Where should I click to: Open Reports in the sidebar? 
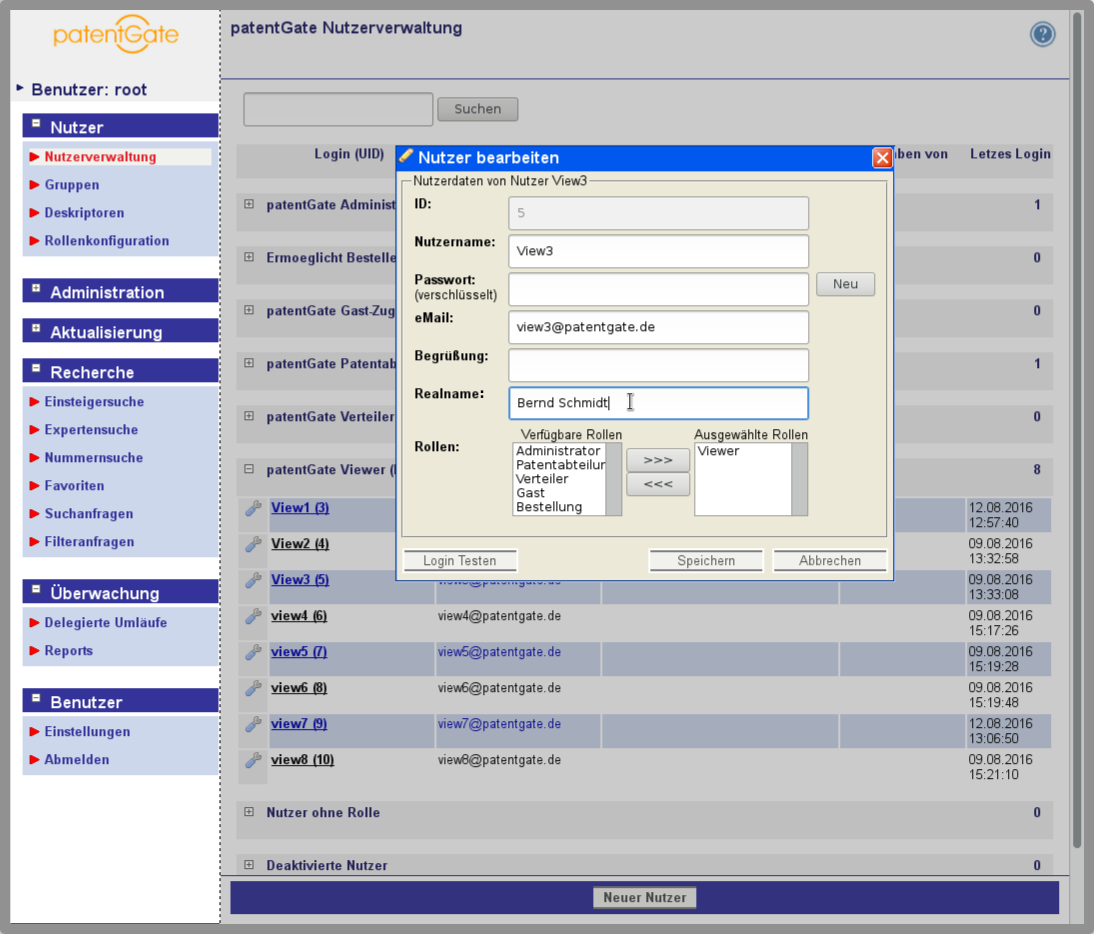click(x=68, y=650)
